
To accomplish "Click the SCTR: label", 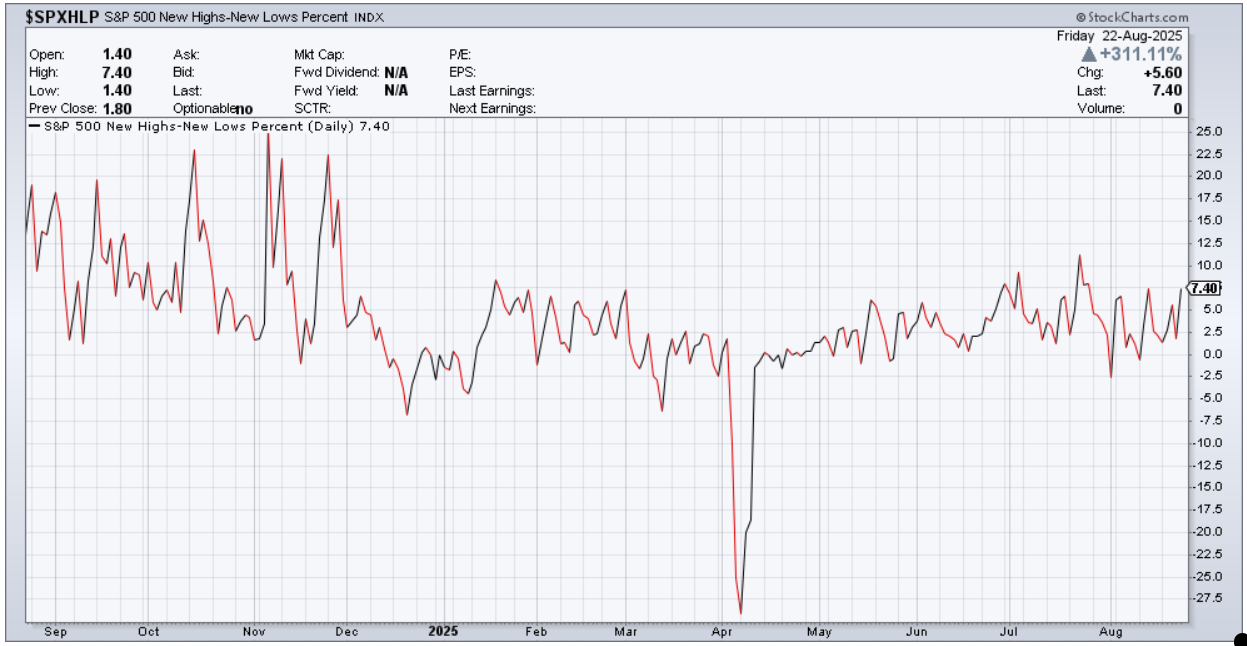I will tap(311, 108).
